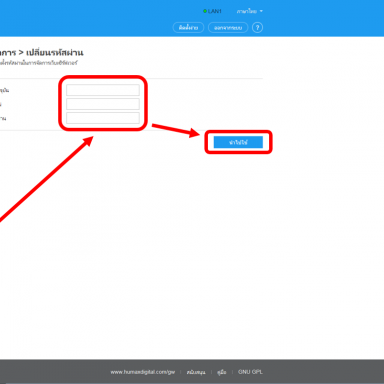
Task: Click the green LAN1 status dot
Action: pos(205,11)
